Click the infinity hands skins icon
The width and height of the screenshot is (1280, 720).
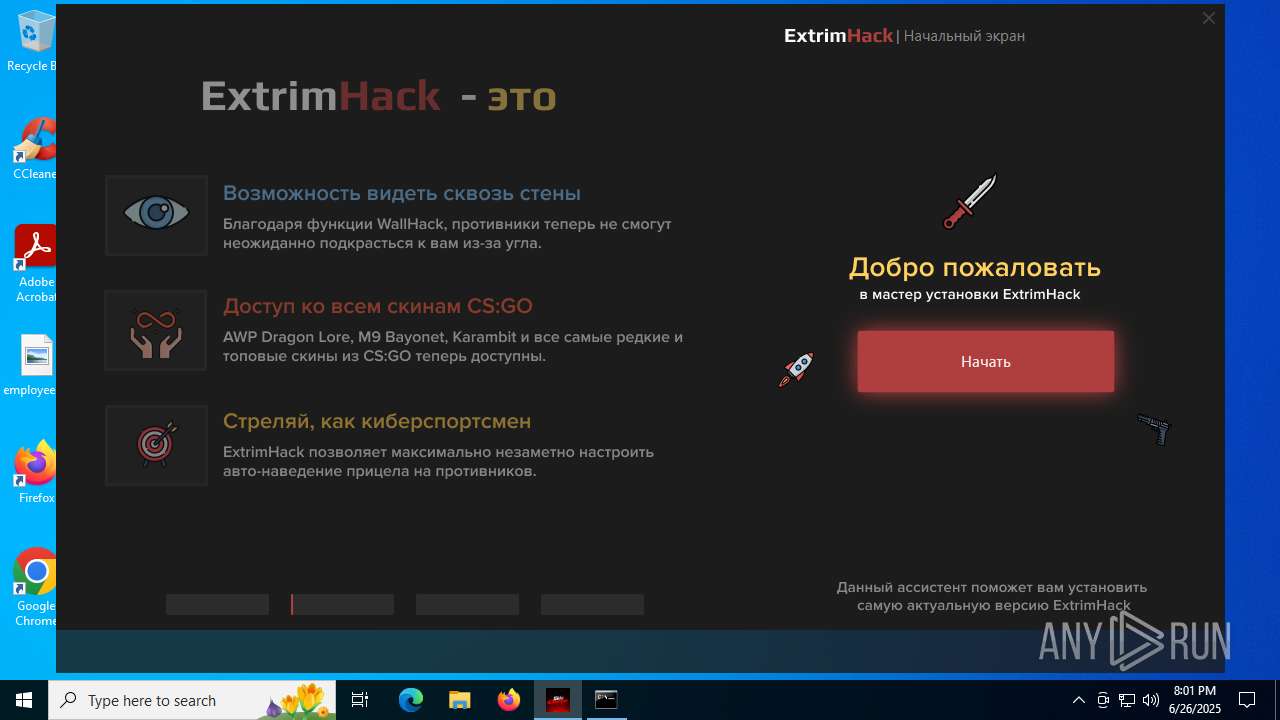tap(156, 331)
